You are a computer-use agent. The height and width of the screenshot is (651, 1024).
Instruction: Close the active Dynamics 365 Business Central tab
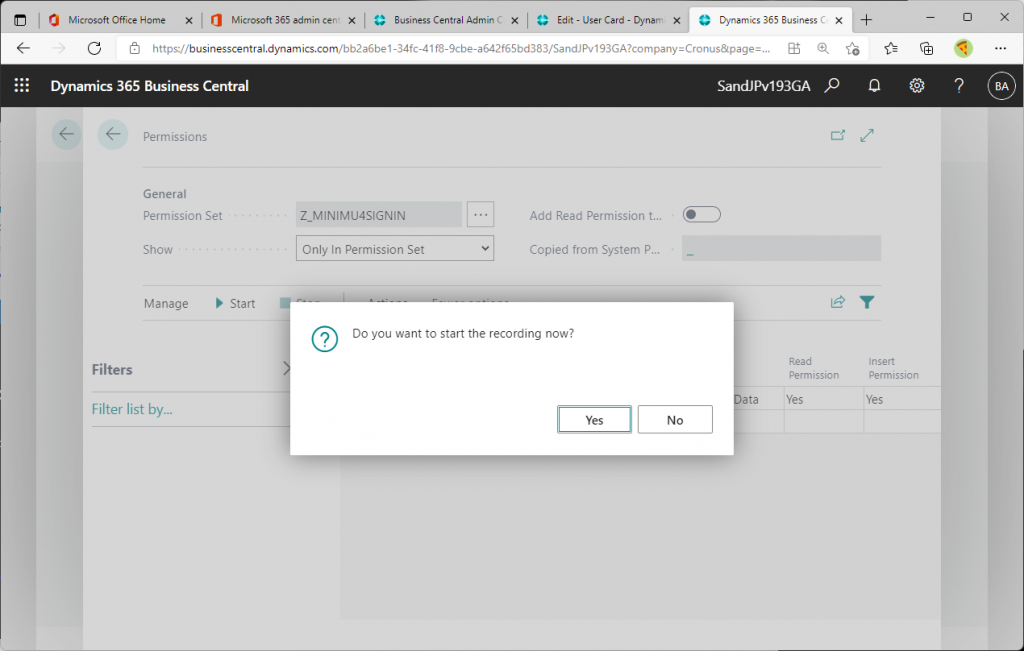tap(839, 20)
